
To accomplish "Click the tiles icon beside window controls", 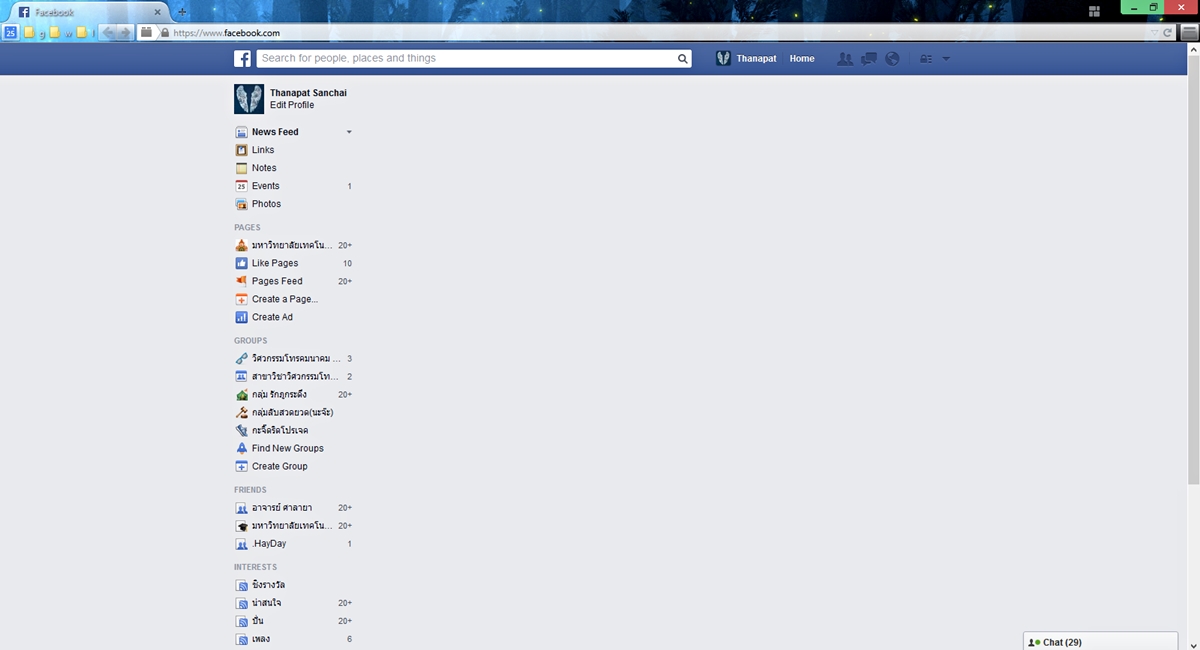I will tap(1095, 11).
